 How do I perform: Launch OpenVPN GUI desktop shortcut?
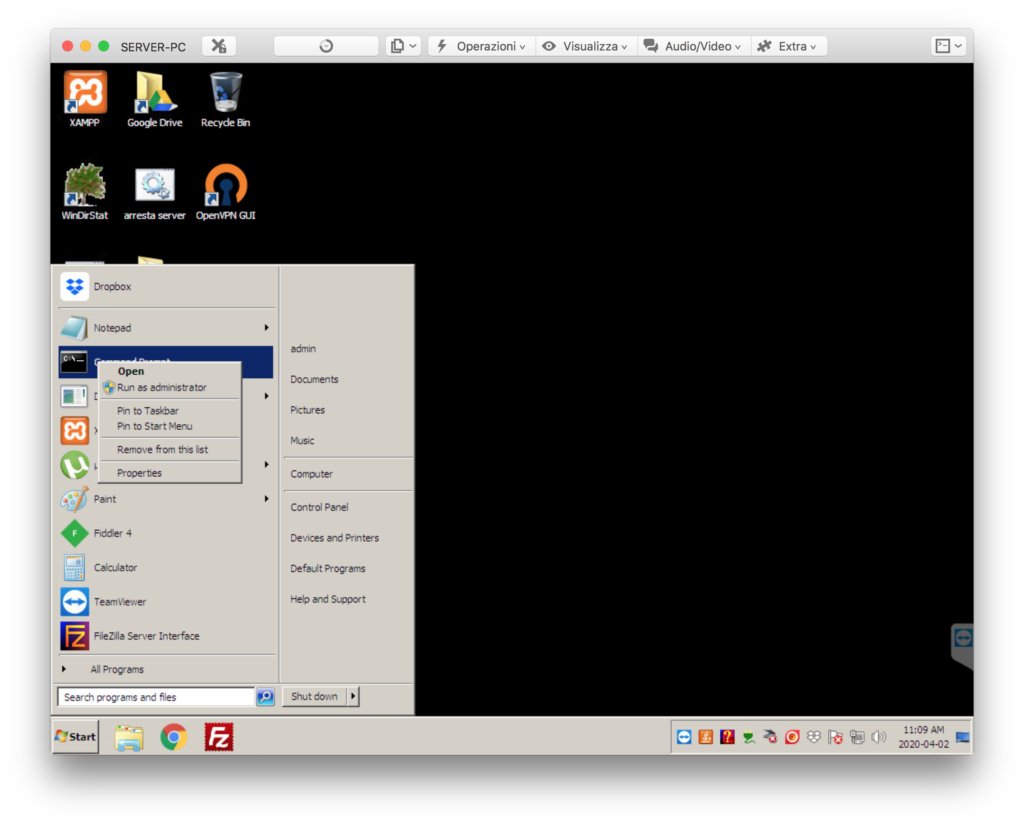[225, 192]
